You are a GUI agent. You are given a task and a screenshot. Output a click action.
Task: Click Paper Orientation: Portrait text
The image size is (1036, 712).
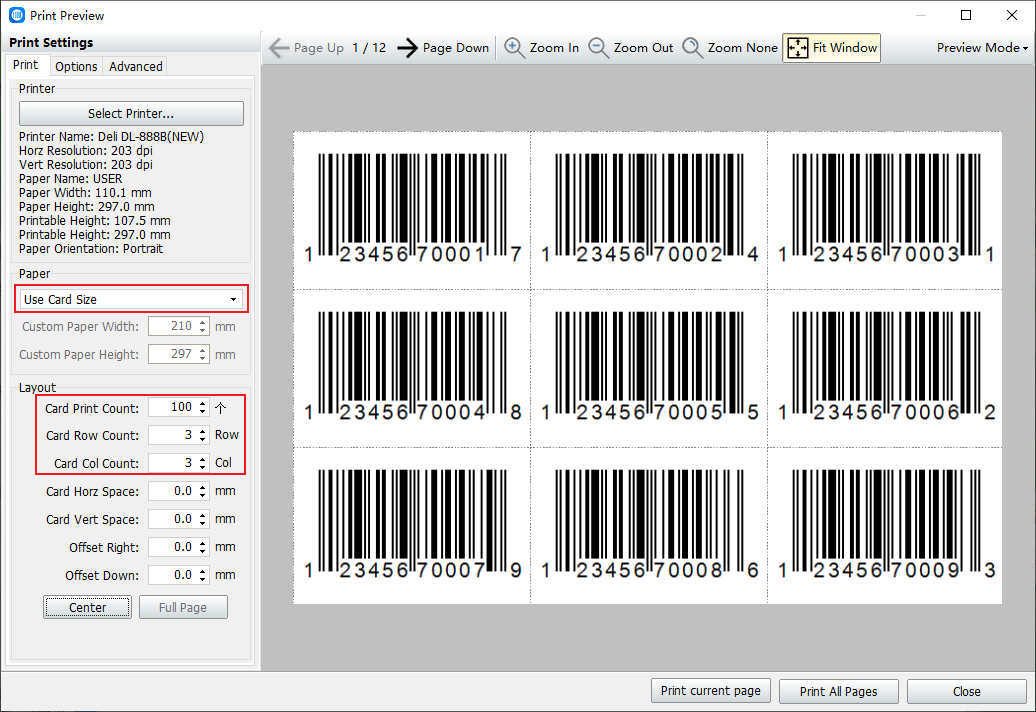tap(91, 249)
